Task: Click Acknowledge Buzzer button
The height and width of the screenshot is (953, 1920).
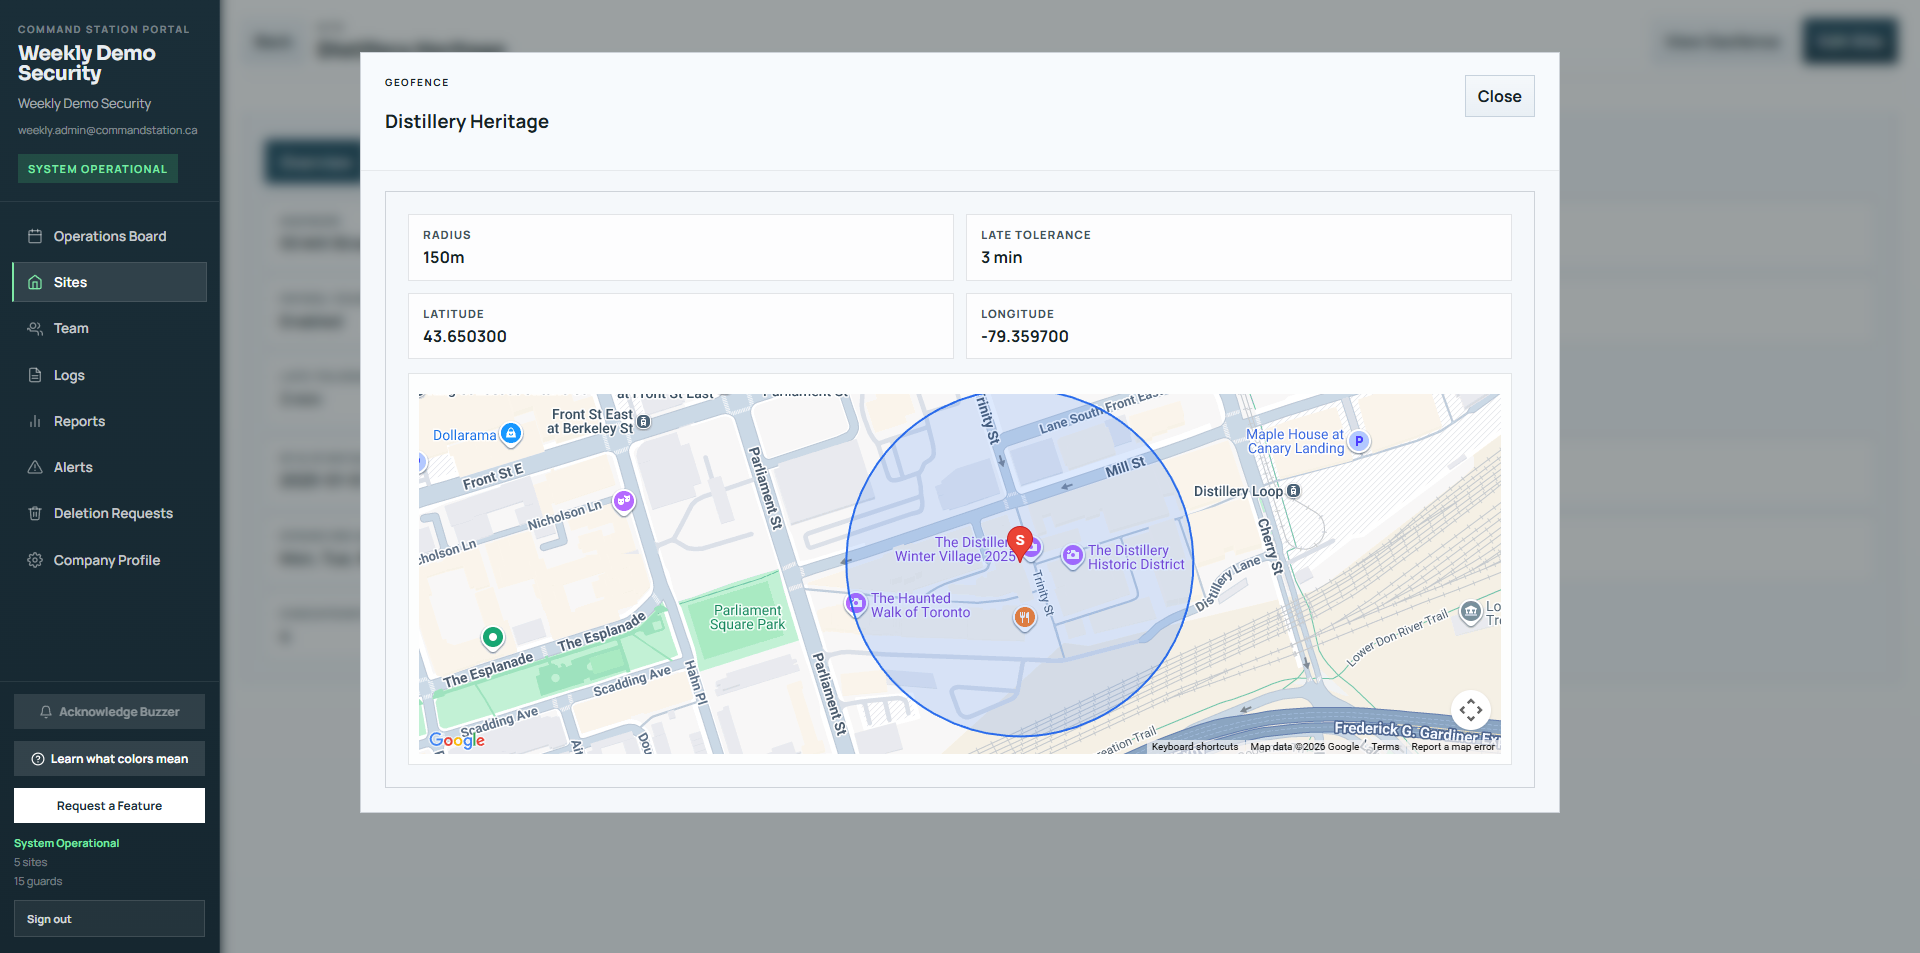Action: pyautogui.click(x=109, y=712)
